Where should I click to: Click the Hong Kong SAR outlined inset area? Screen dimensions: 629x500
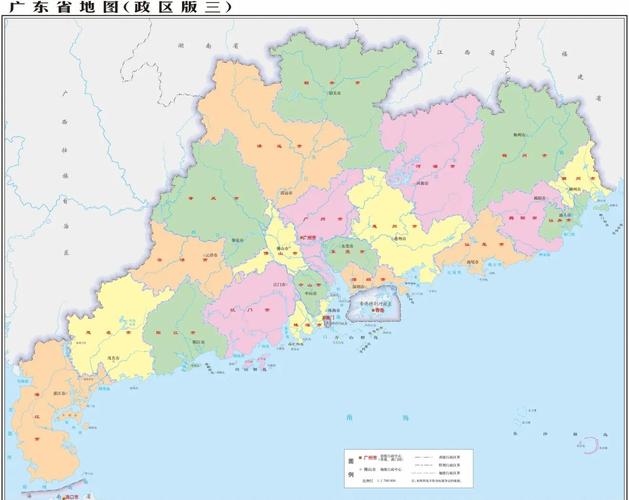(x=374, y=303)
